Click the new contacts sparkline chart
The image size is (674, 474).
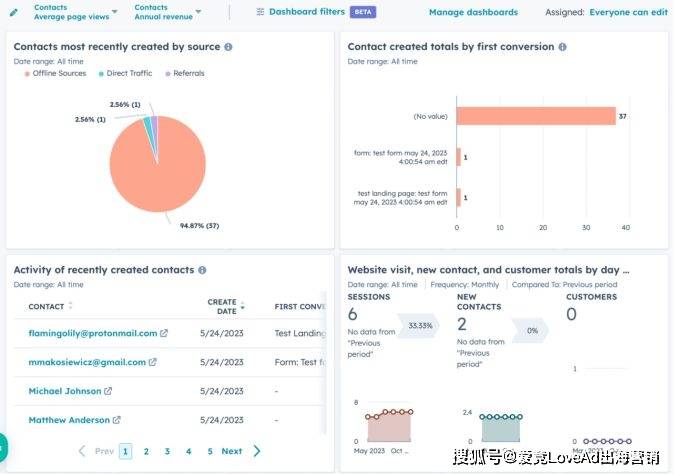501,428
